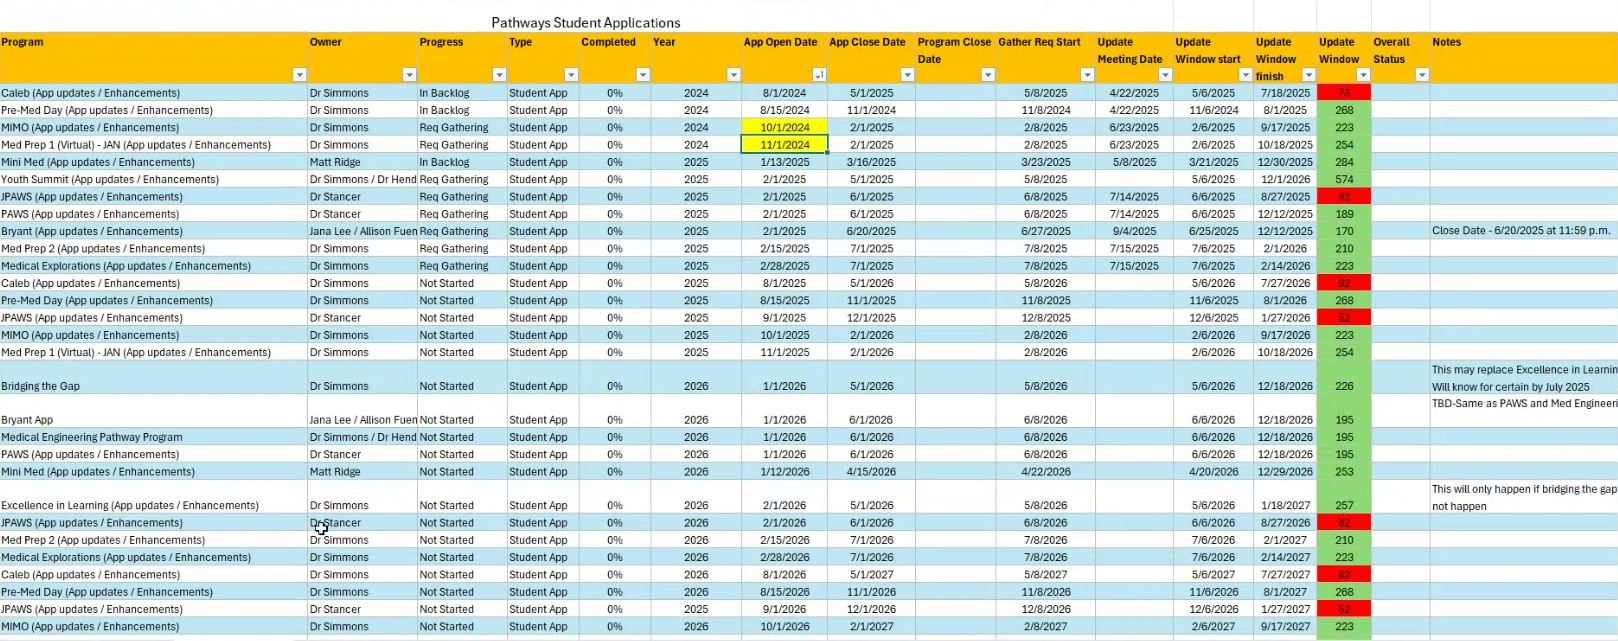Image resolution: width=1618 pixels, height=641 pixels.
Task: Open the Program column filter dropdown
Action: click(x=299, y=75)
